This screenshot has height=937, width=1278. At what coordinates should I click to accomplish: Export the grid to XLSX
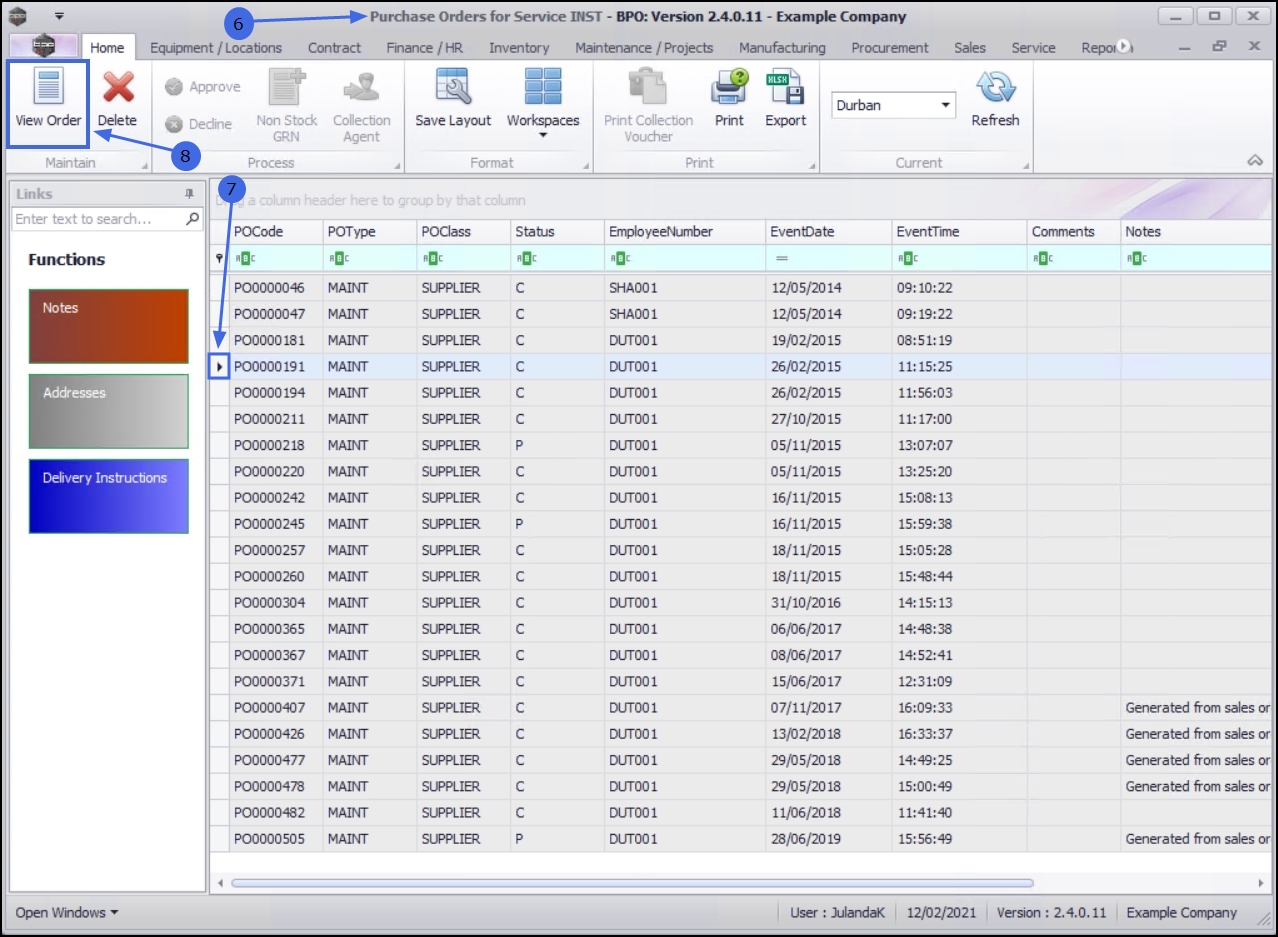pos(785,88)
